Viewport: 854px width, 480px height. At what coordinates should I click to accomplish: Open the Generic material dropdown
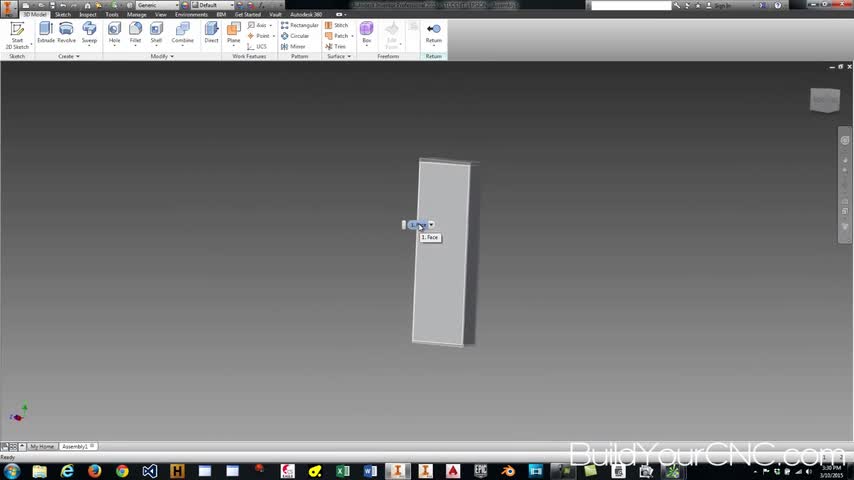pyautogui.click(x=157, y=5)
